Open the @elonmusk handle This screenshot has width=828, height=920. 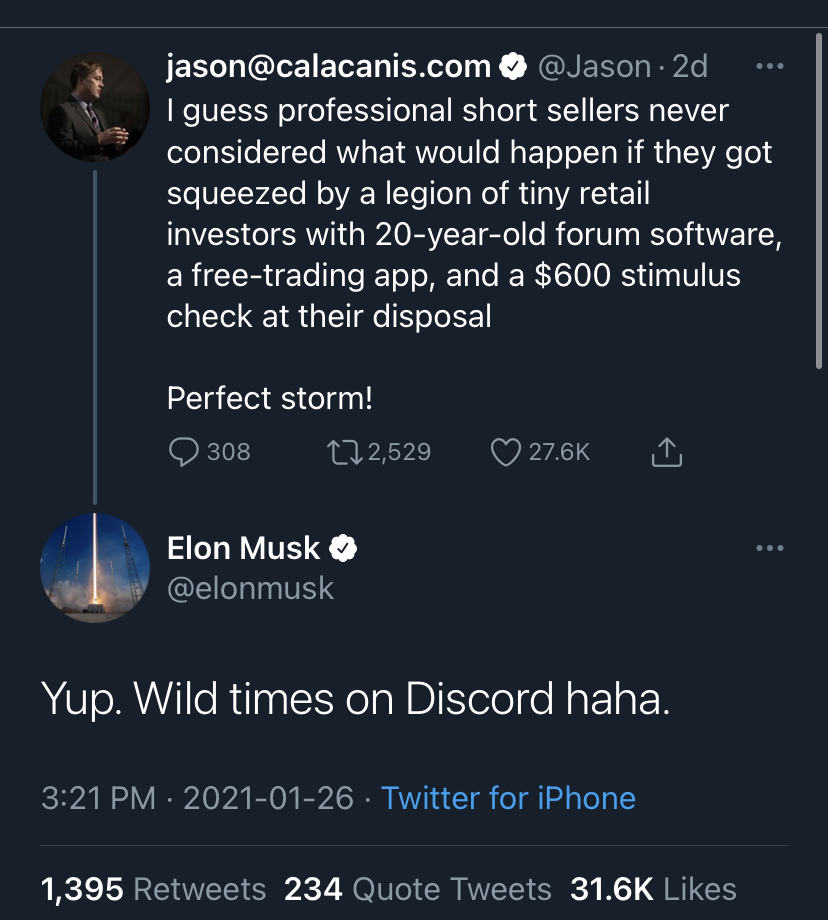click(250, 588)
